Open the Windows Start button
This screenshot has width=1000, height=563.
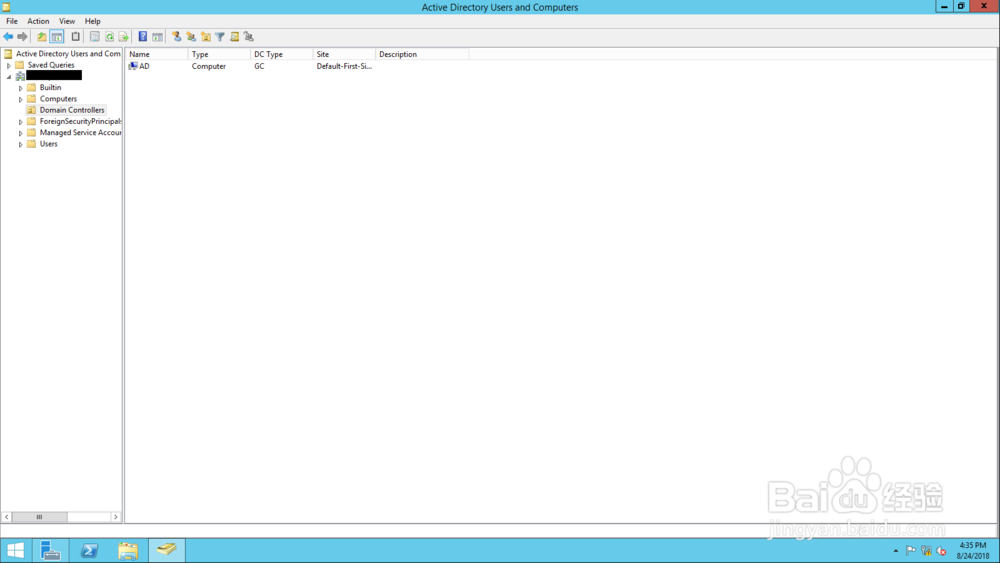tap(15, 550)
